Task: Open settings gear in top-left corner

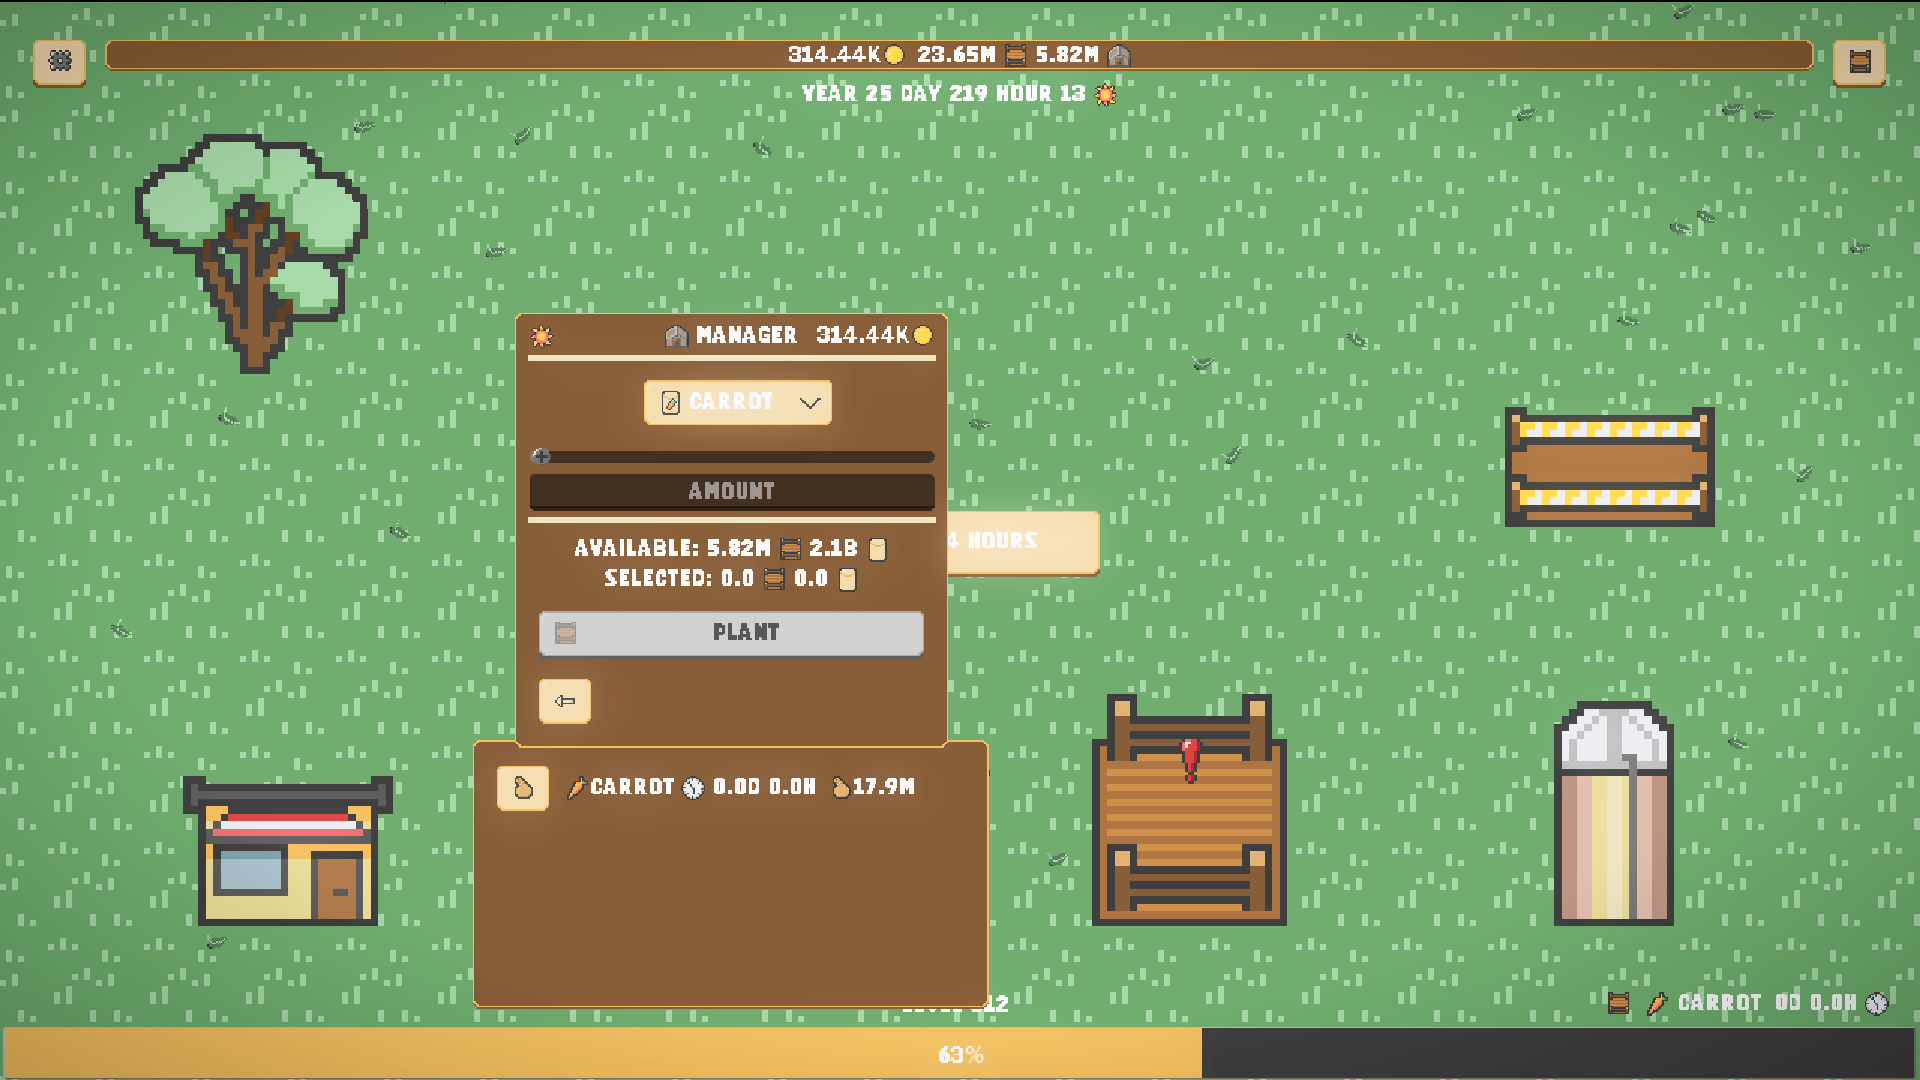Action: click(x=59, y=62)
